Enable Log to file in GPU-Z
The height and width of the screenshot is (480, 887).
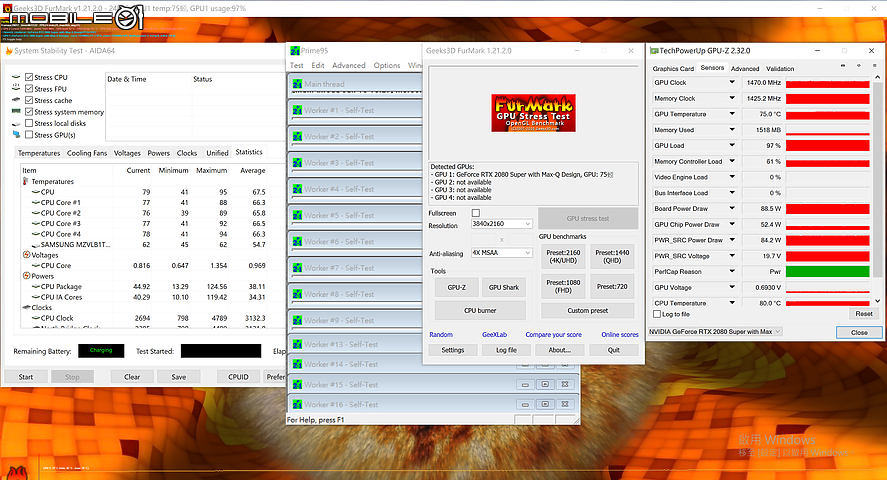pos(657,314)
